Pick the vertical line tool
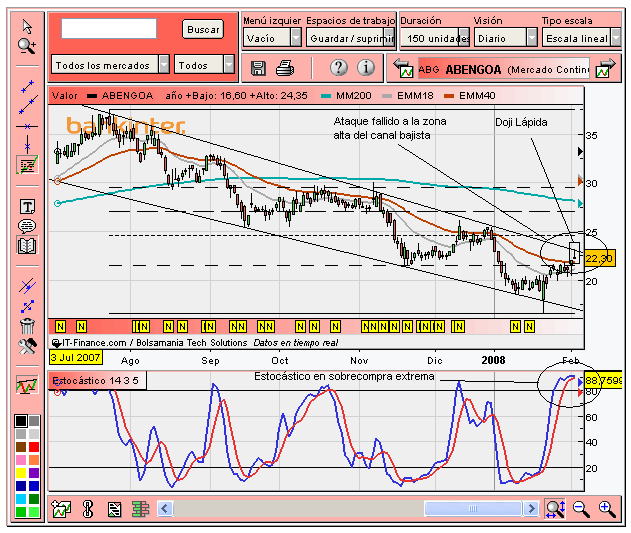631x533 pixels. [x=27, y=143]
